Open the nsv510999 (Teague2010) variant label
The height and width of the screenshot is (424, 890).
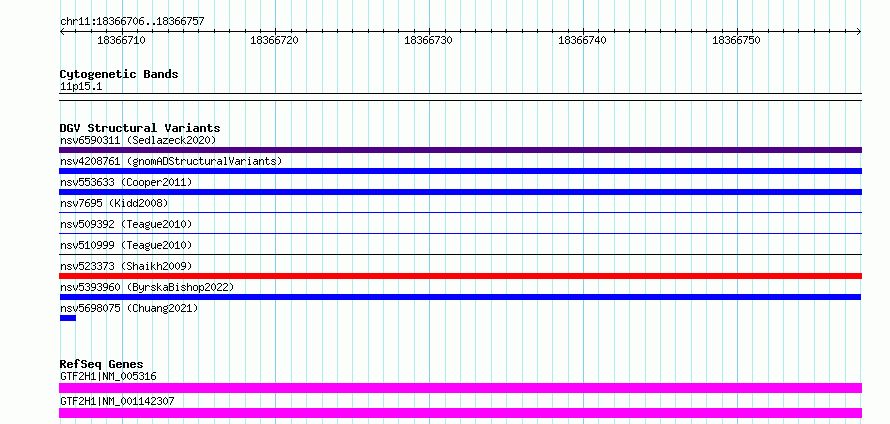pos(126,245)
